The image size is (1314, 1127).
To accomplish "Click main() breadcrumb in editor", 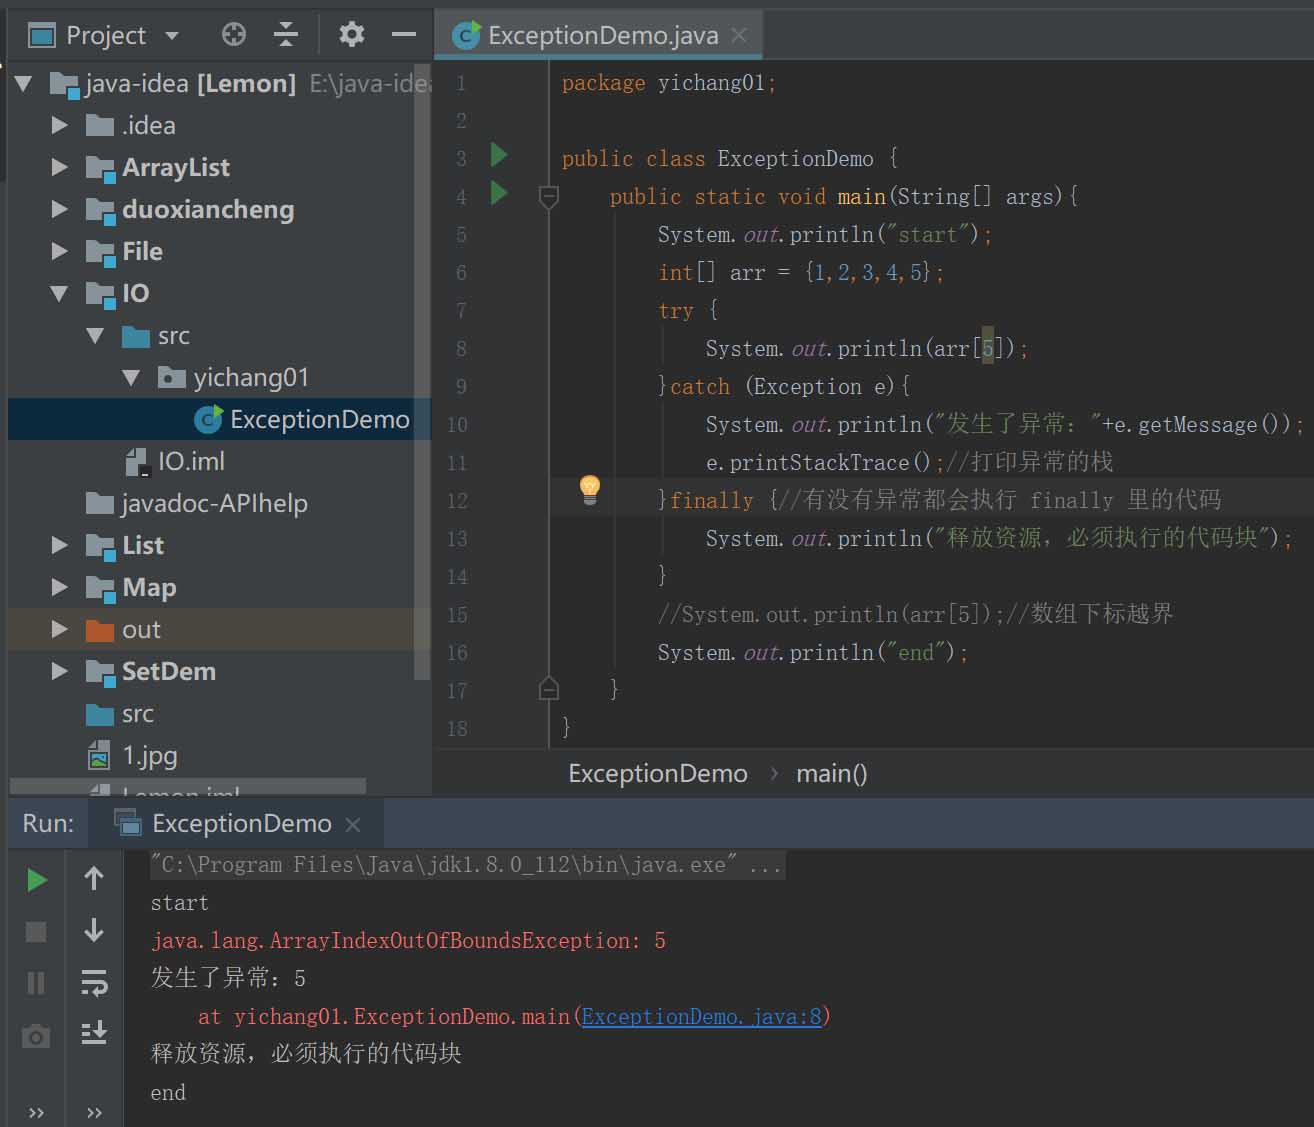I will pyautogui.click(x=832, y=773).
